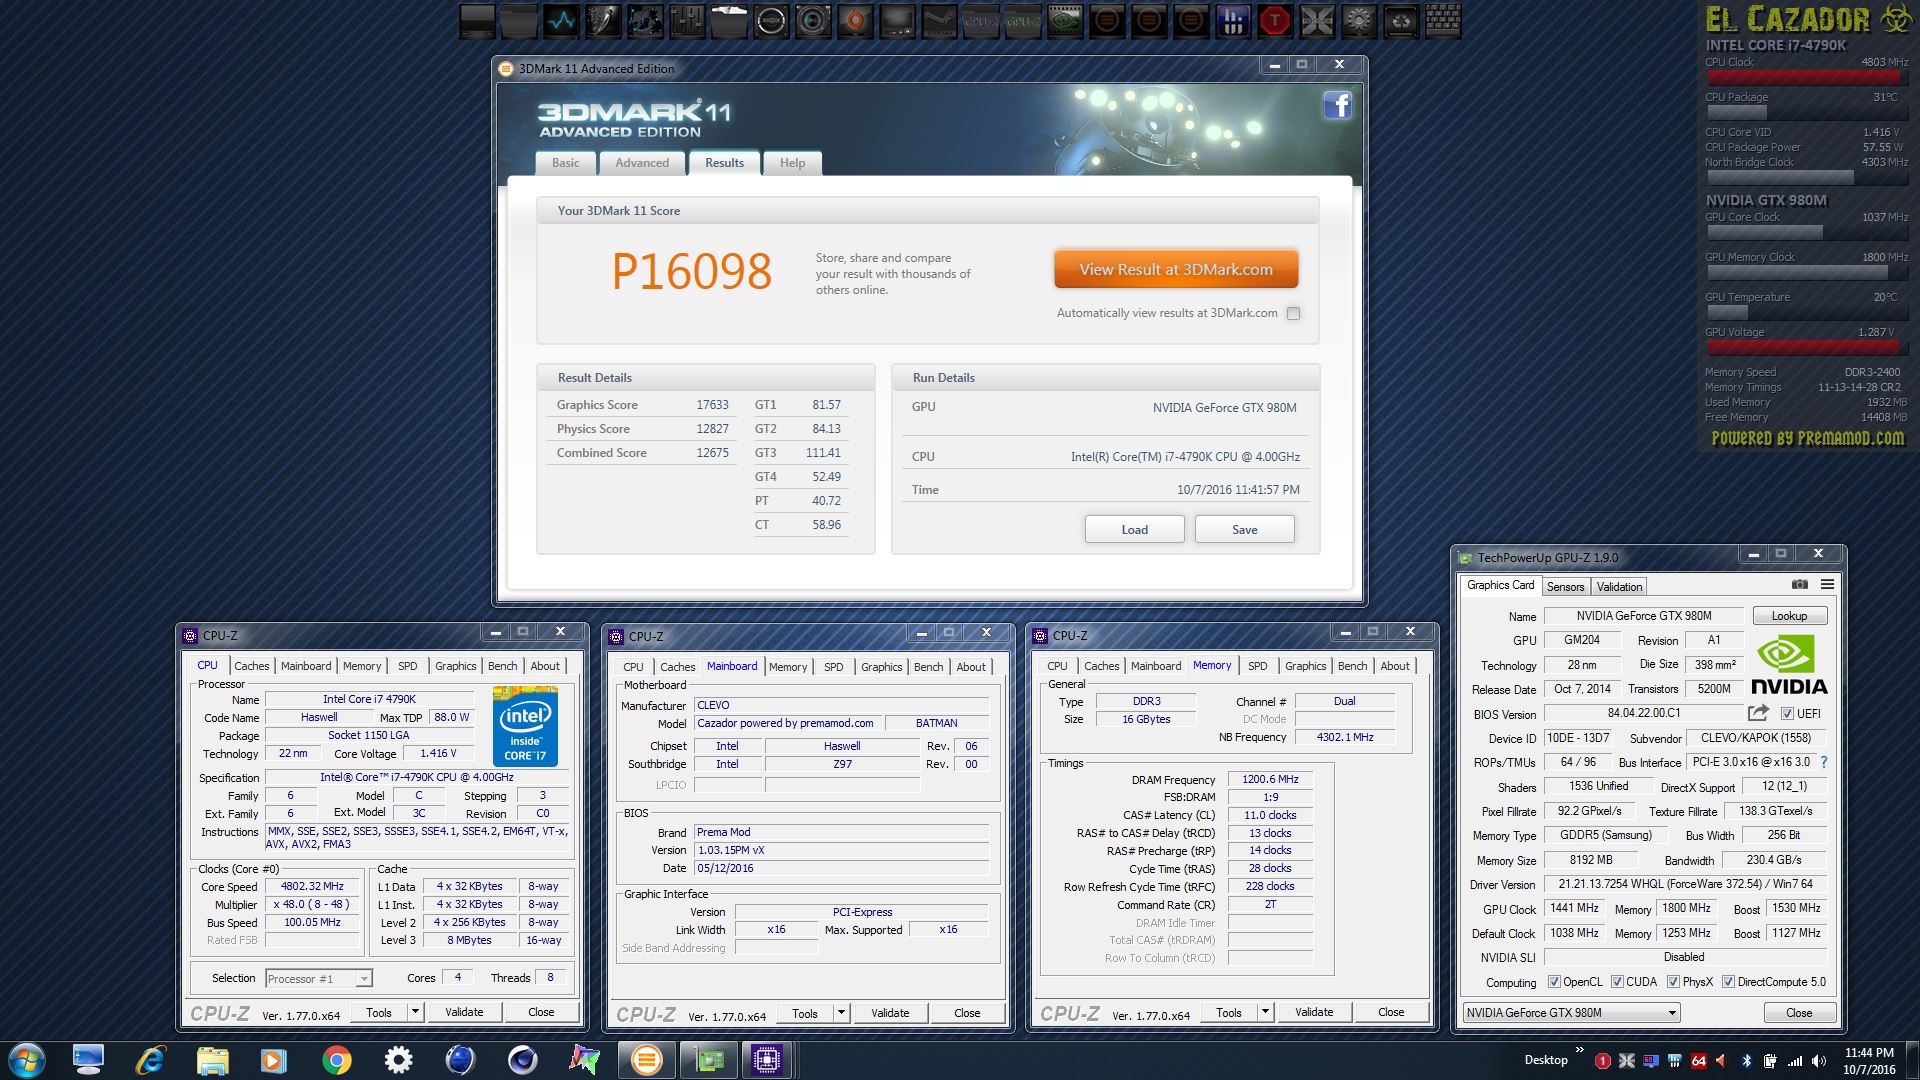Open the recycle bin dock icon
This screenshot has height=1080, width=1920.
[1401, 20]
